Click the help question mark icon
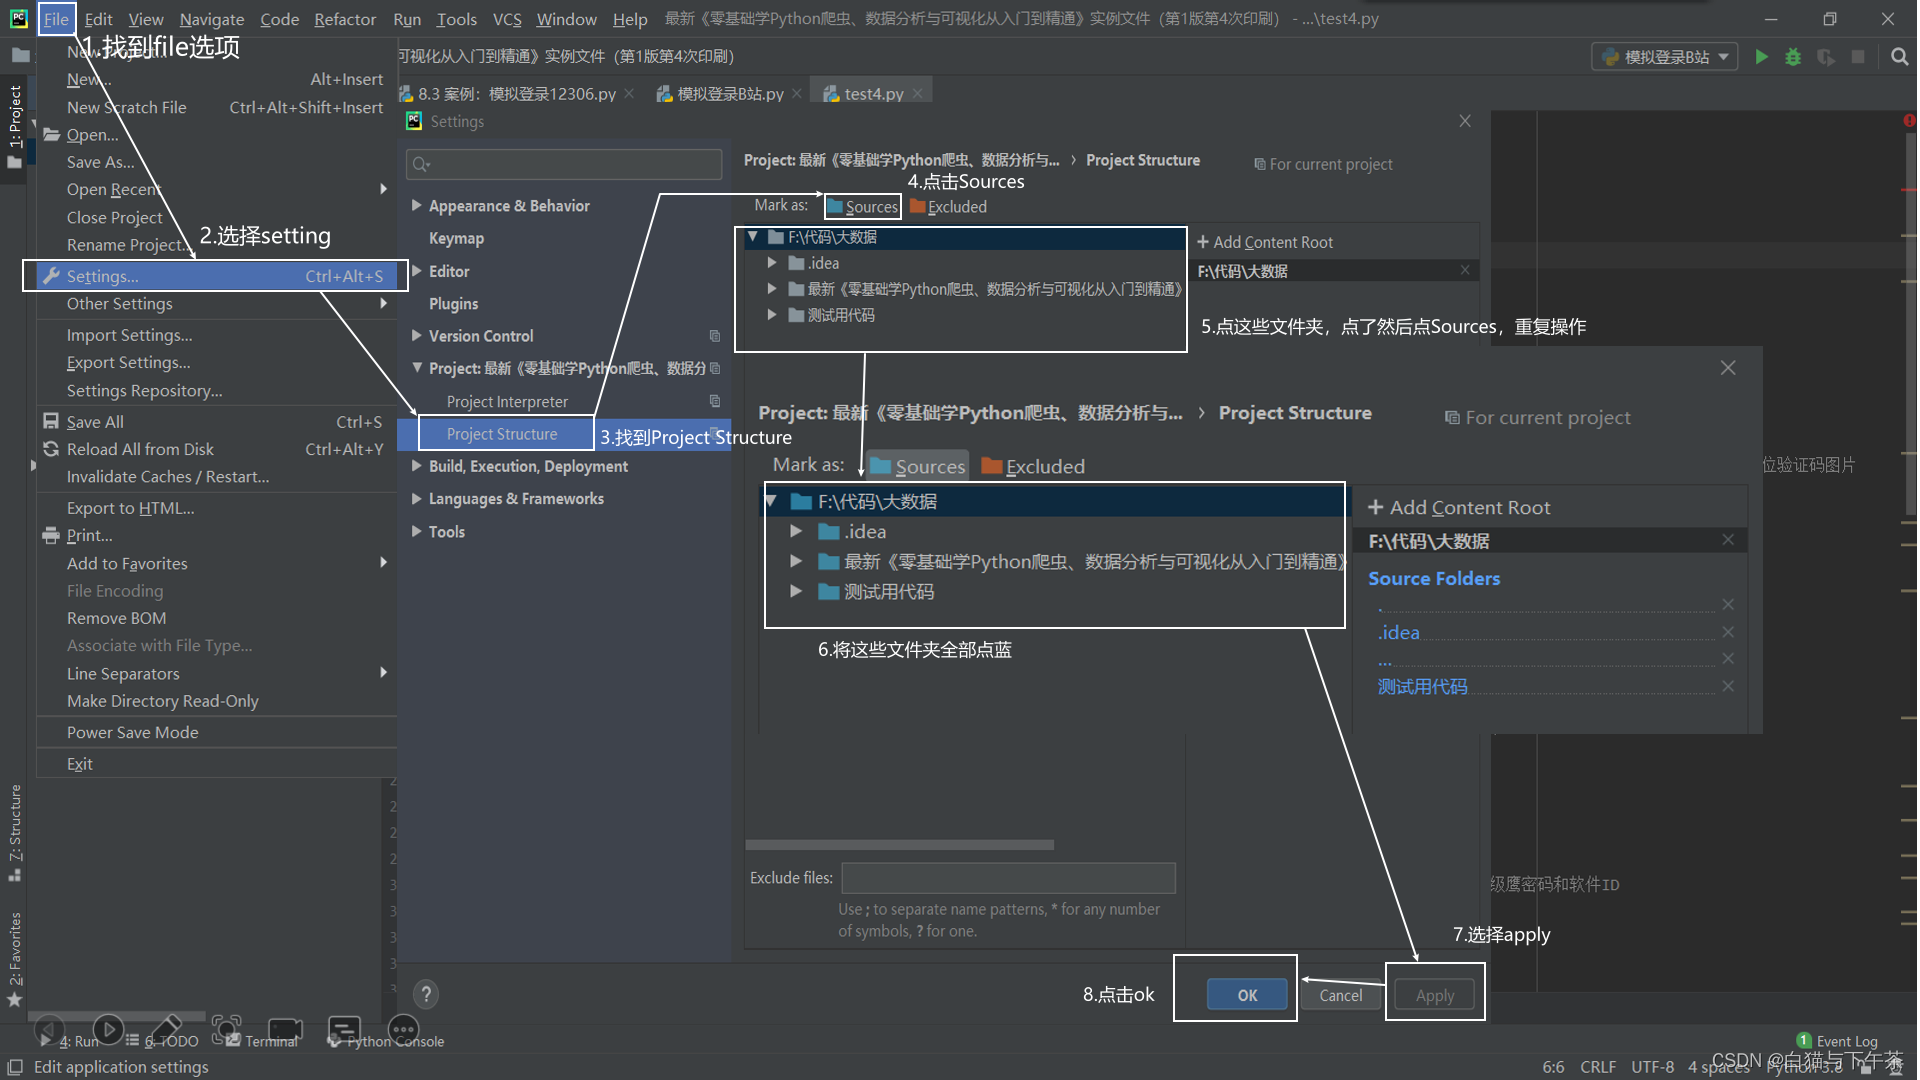The height and width of the screenshot is (1080, 1920). (426, 994)
